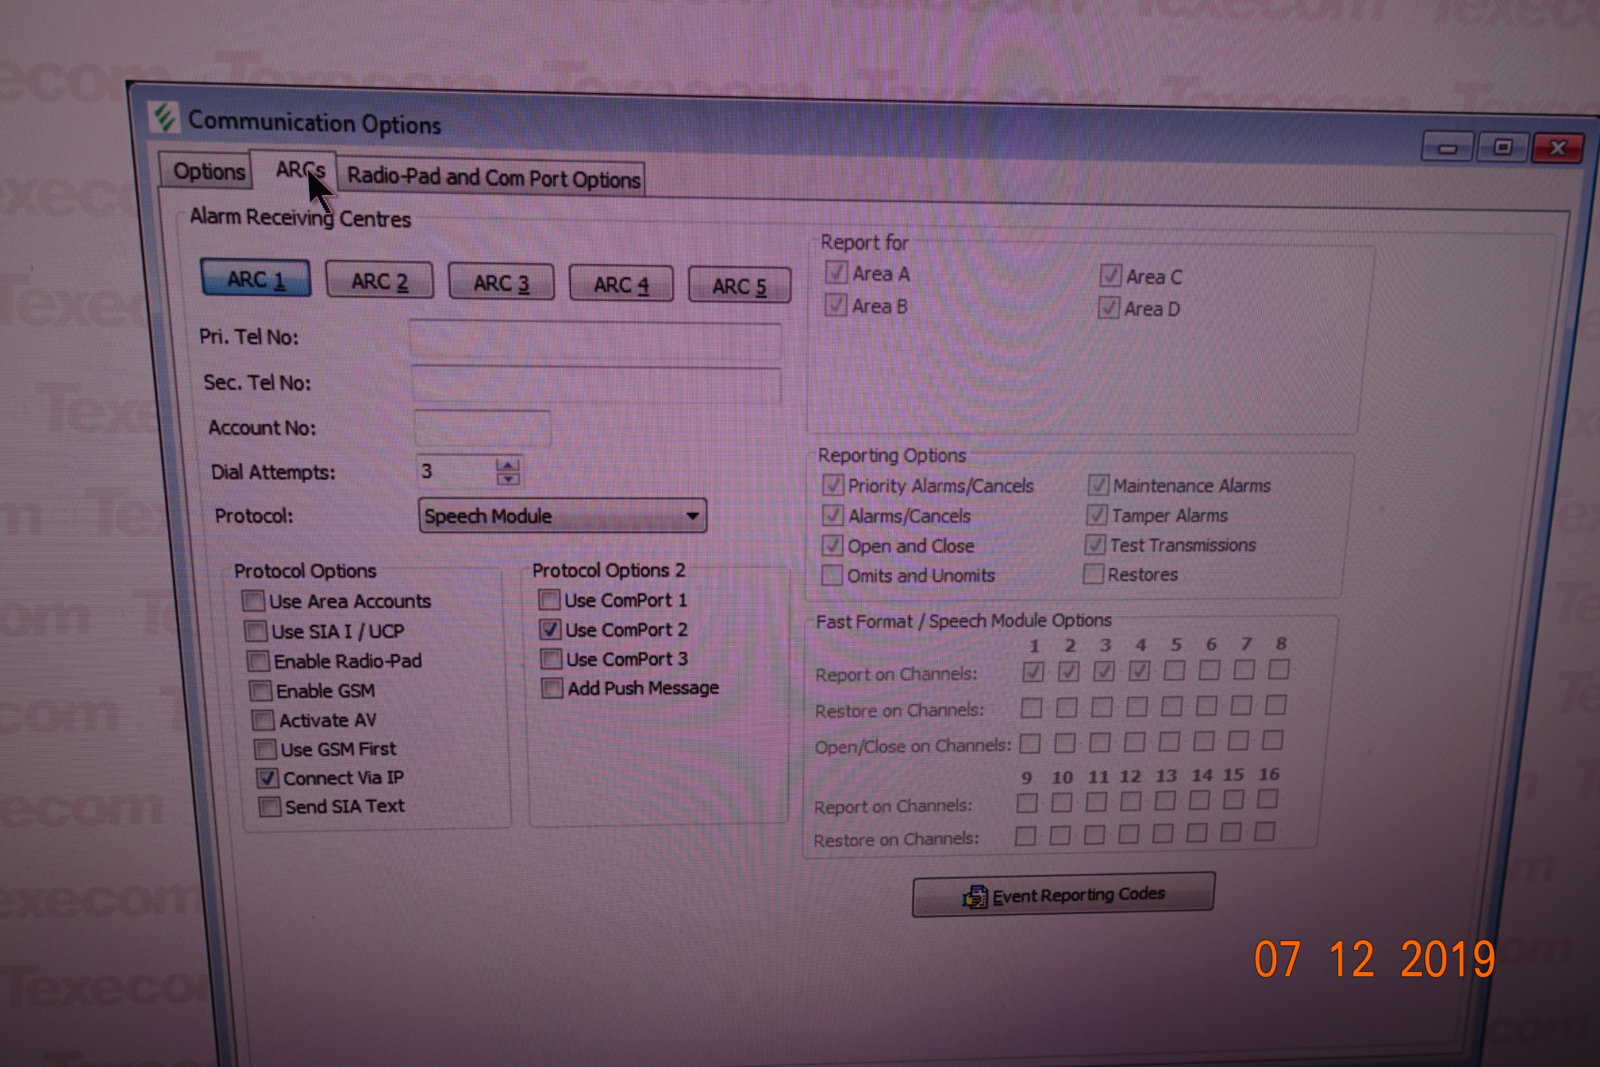Select the ARC 2 button

[x=379, y=282]
